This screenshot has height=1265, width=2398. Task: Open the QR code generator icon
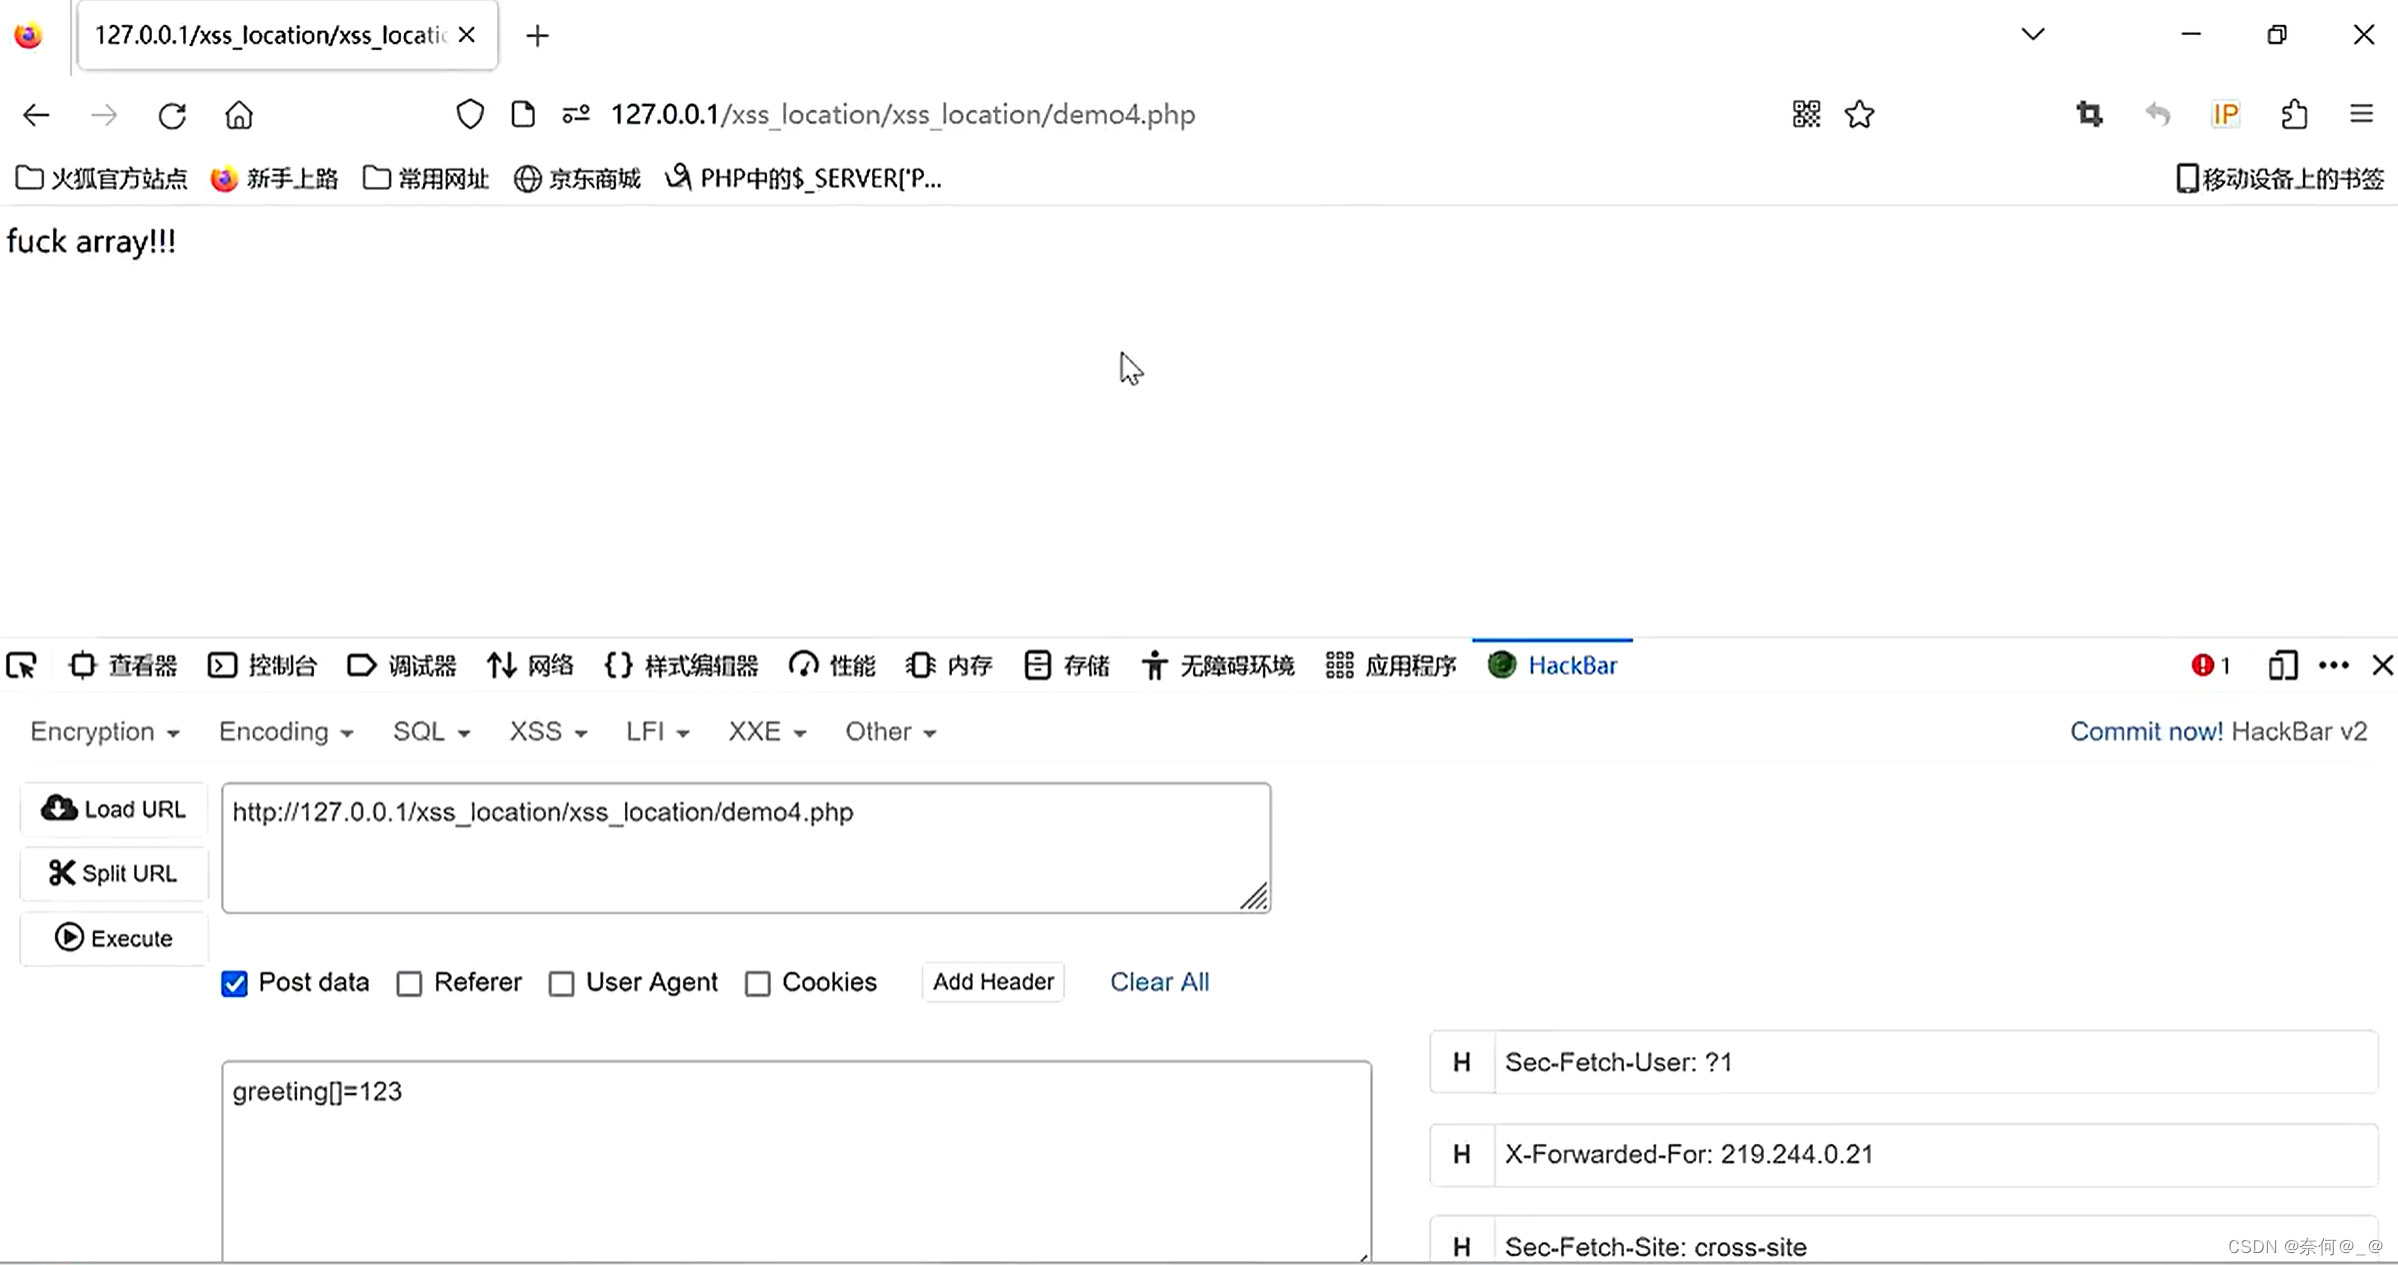click(1806, 115)
